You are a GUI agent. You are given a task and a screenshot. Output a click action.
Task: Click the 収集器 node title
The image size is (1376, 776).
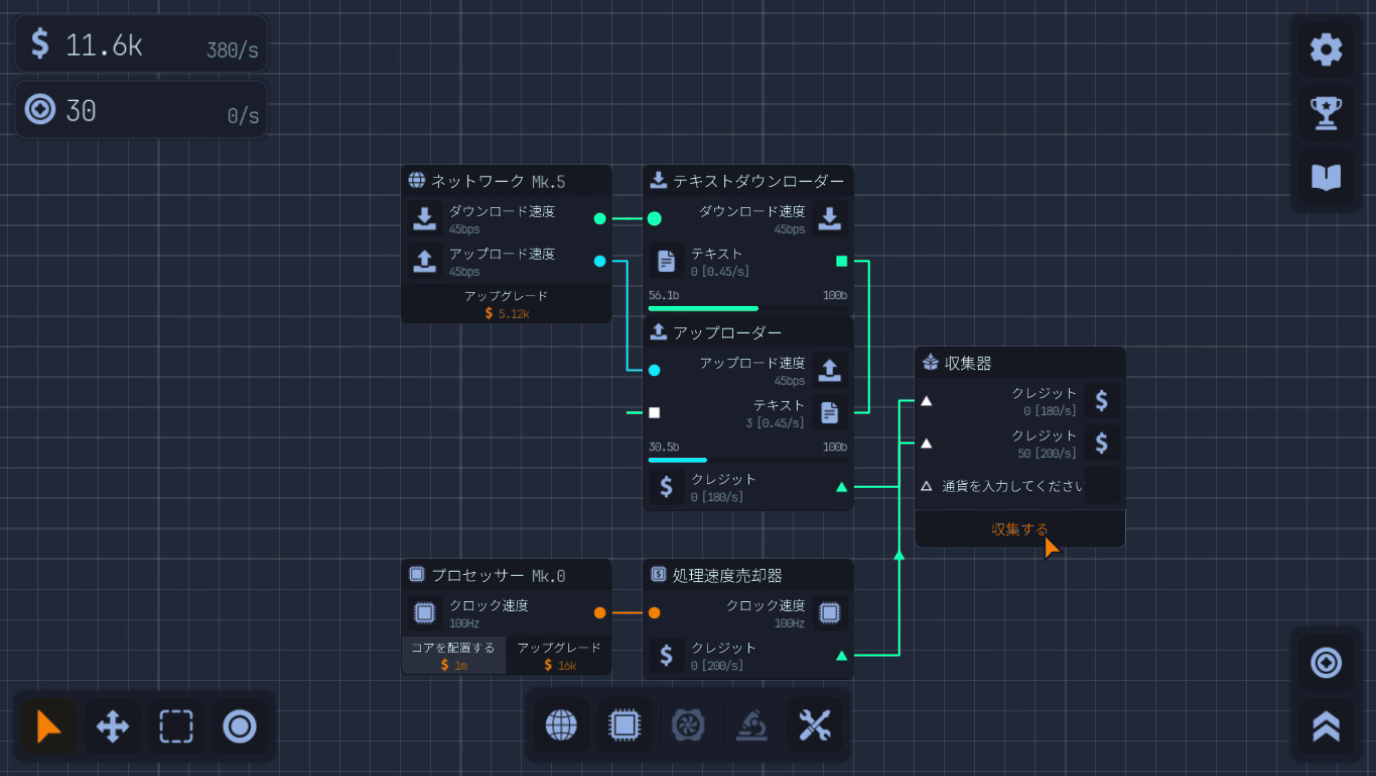point(968,363)
